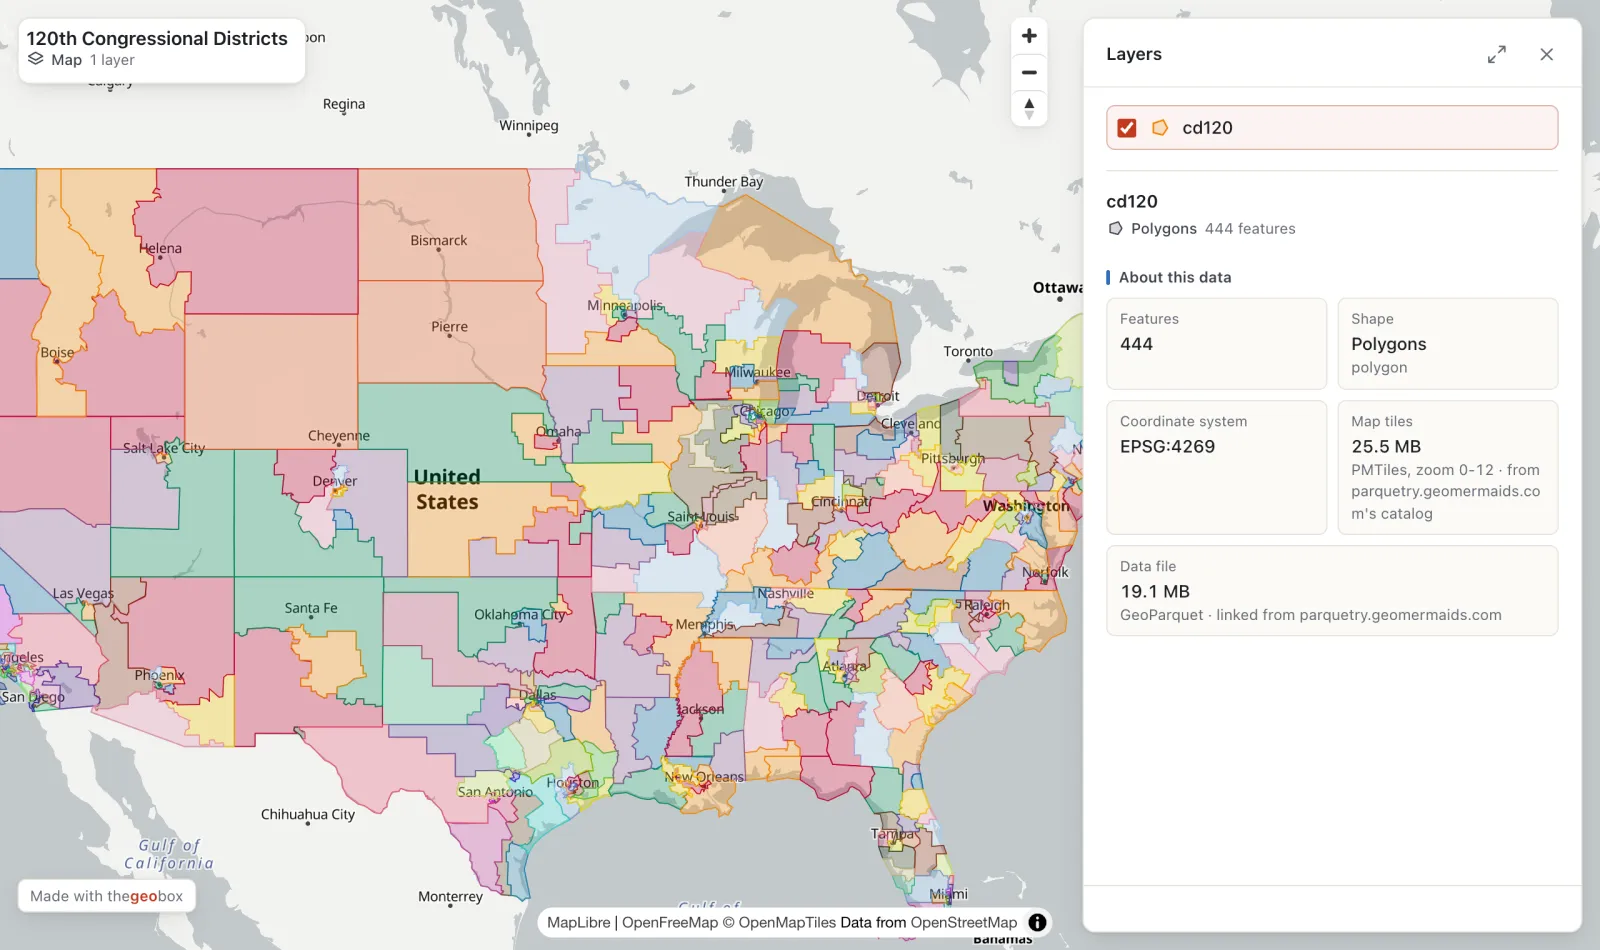
Task: Zoom in on the map
Action: click(x=1029, y=36)
